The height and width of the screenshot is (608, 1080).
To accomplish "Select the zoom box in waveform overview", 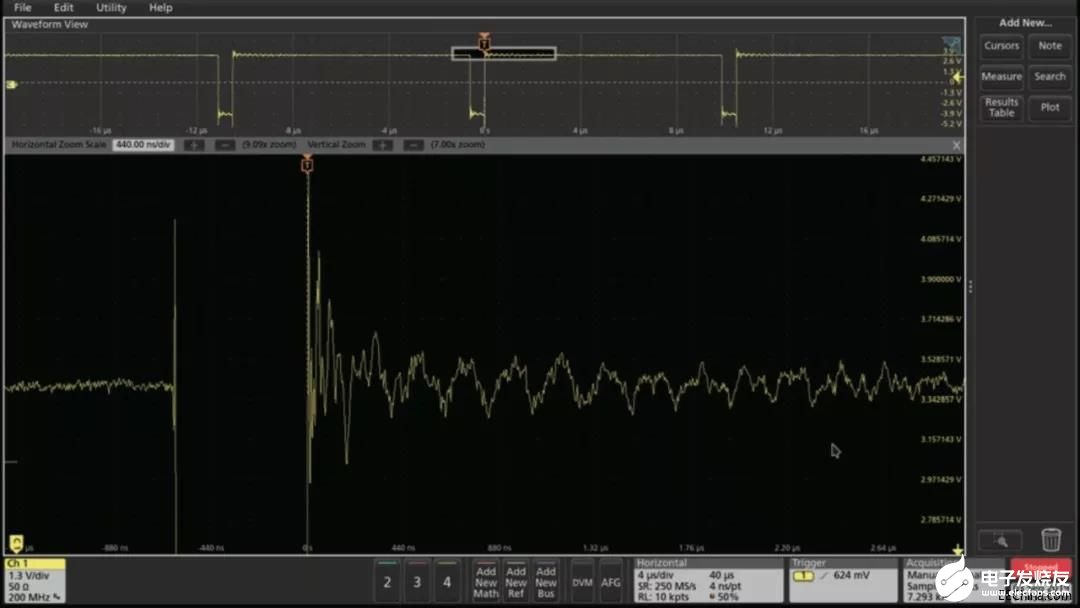I will pyautogui.click(x=503, y=54).
